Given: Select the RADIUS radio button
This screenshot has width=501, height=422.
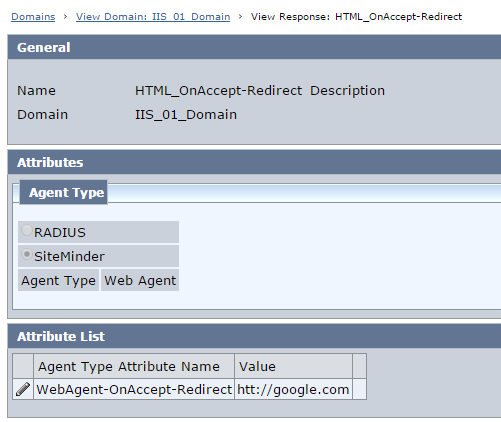Looking at the screenshot, I should pyautogui.click(x=27, y=230).
